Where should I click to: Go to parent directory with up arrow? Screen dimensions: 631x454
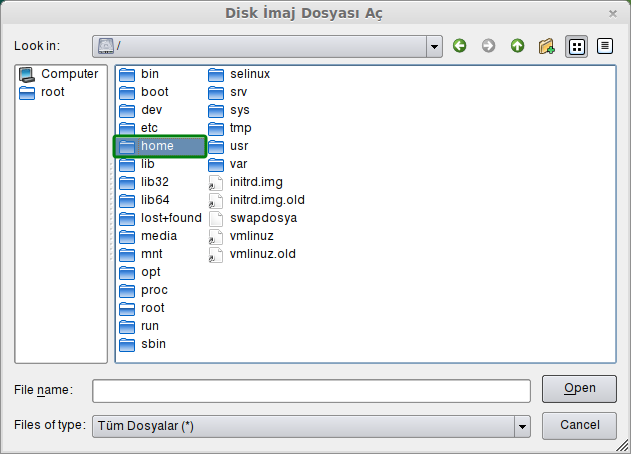point(518,46)
